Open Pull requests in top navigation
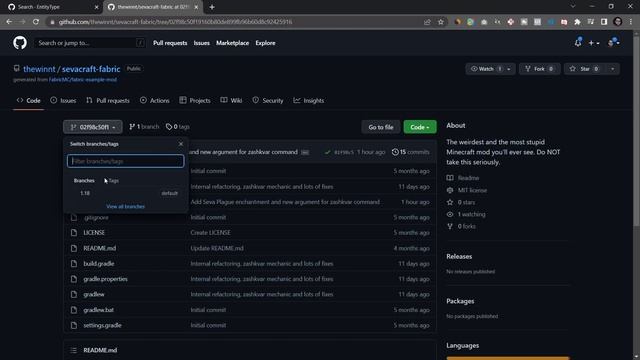The height and width of the screenshot is (360, 640). pyautogui.click(x=170, y=43)
